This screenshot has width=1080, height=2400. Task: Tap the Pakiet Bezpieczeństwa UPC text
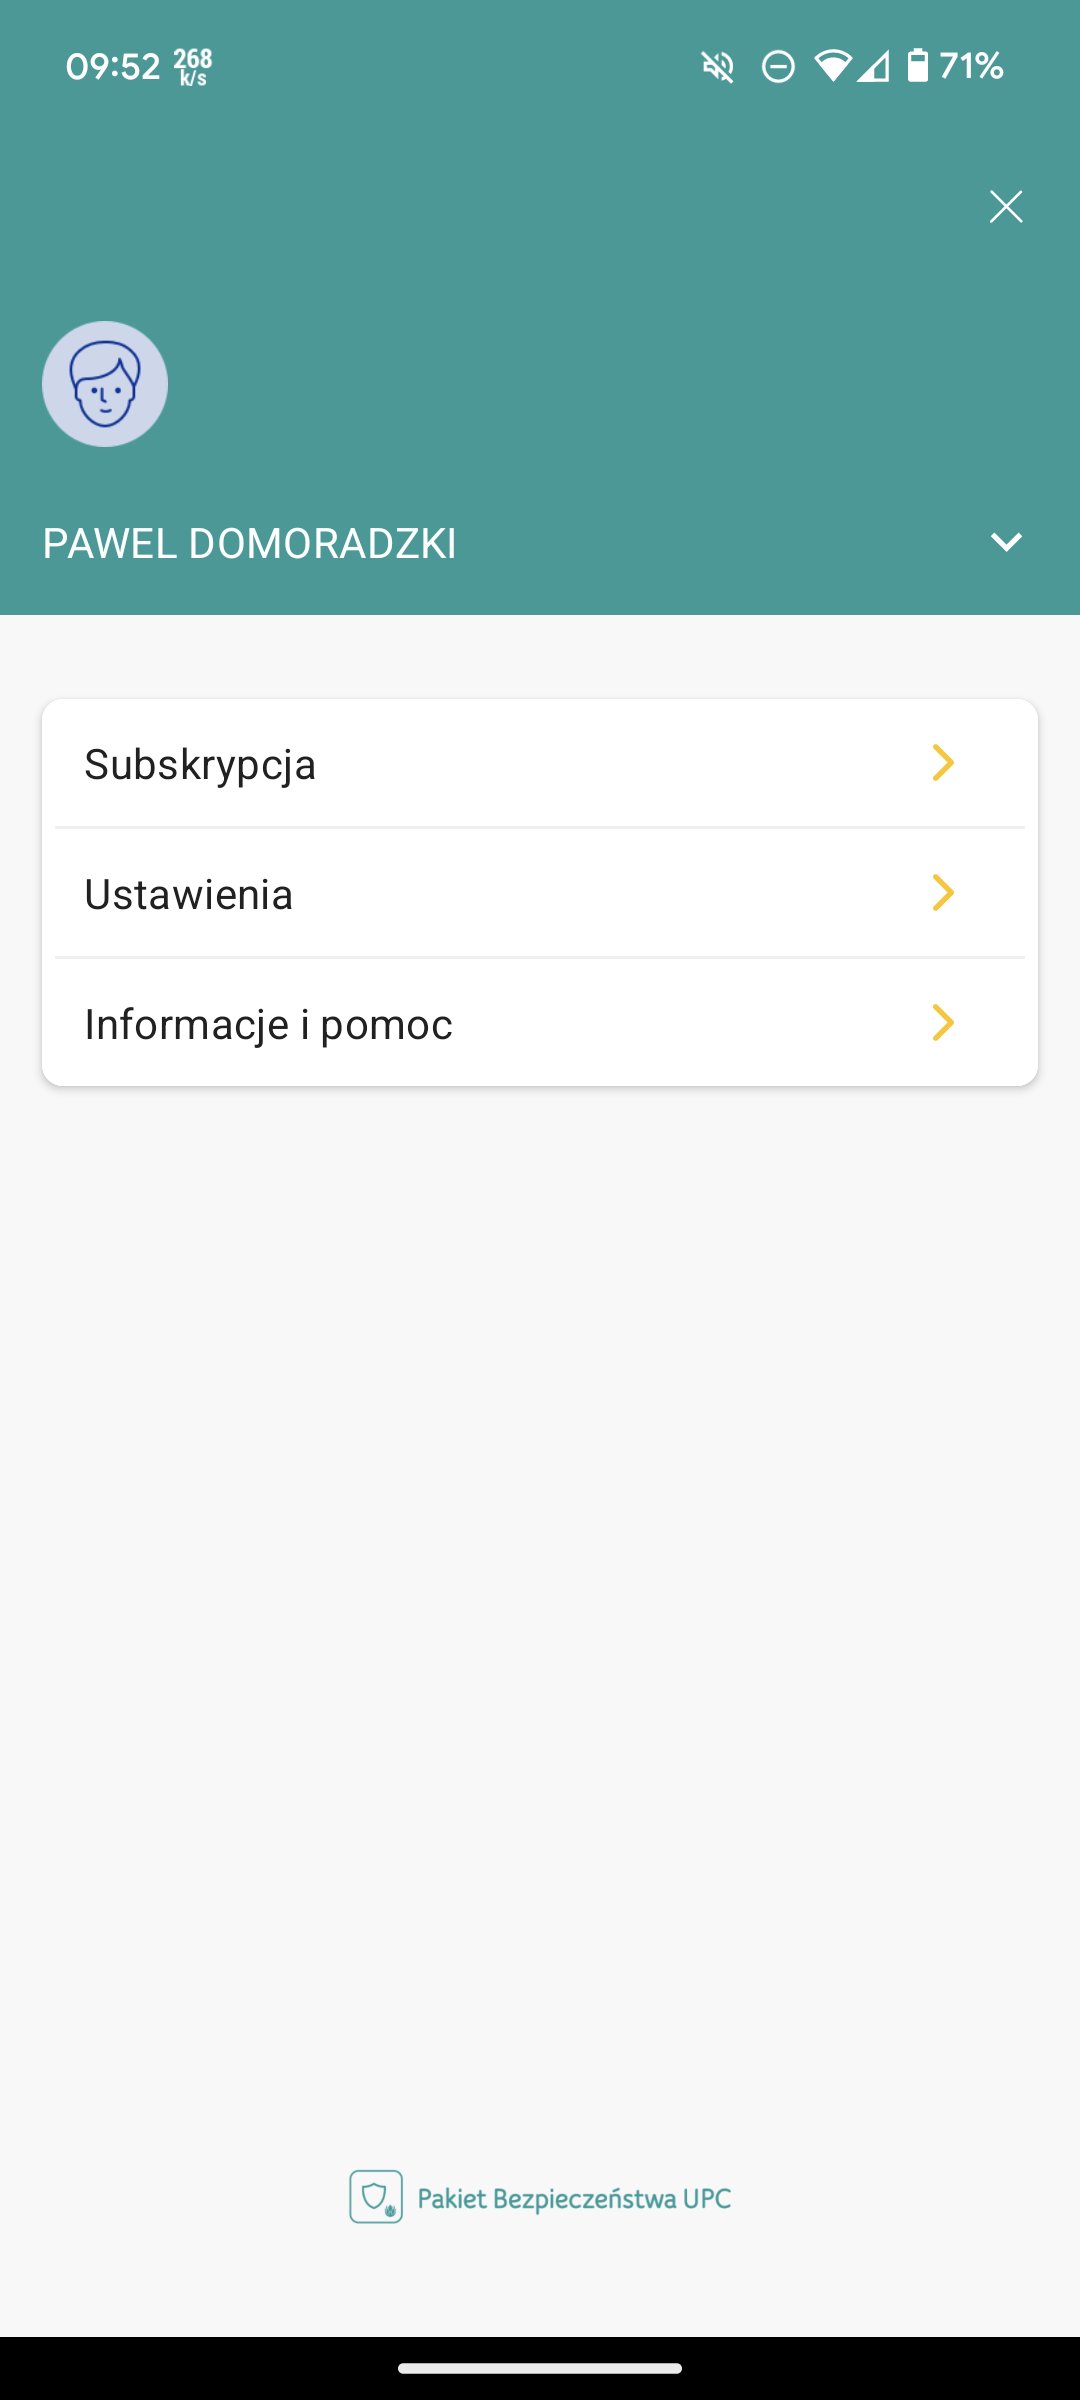[x=574, y=2199]
